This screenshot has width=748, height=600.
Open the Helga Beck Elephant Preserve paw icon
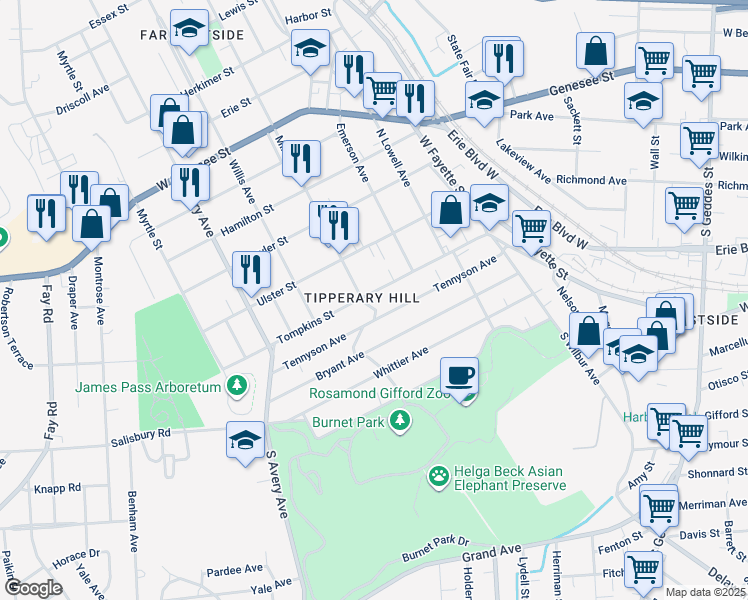click(438, 473)
